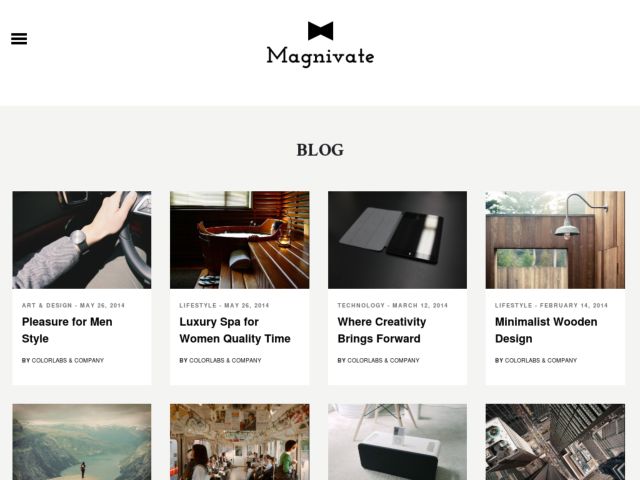Screen dimensions: 640x480
Task: Select Lifestyle category on wooden design post
Action: 513,305
